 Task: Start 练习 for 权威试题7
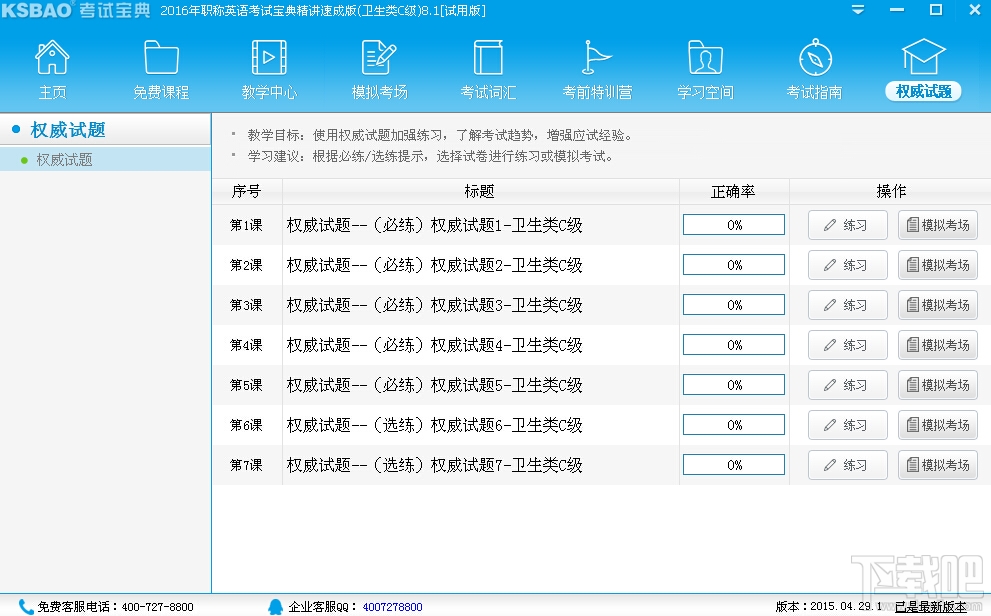coord(848,465)
